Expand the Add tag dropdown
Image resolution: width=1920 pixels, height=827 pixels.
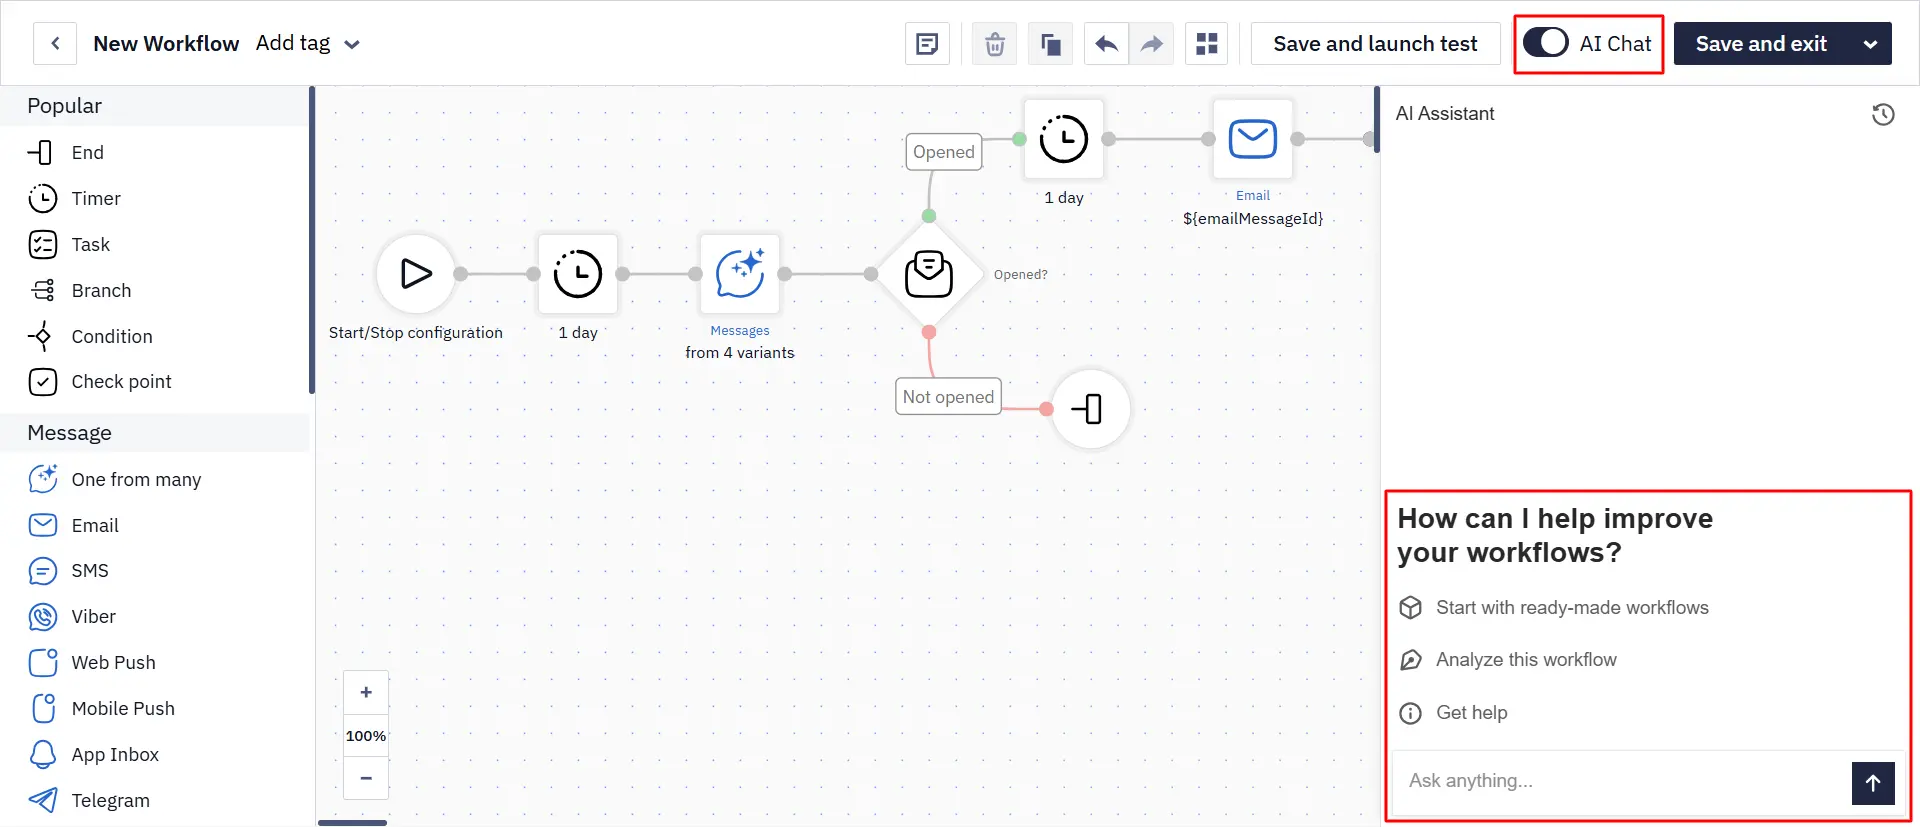tap(308, 43)
